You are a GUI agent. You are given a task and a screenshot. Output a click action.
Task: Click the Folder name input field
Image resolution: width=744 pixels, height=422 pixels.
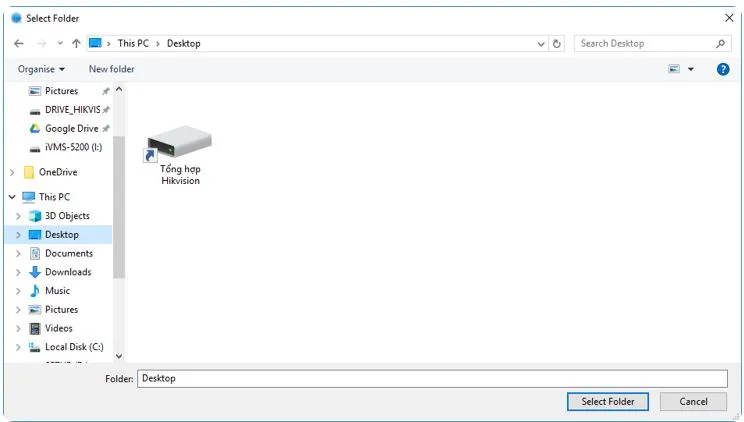430,379
